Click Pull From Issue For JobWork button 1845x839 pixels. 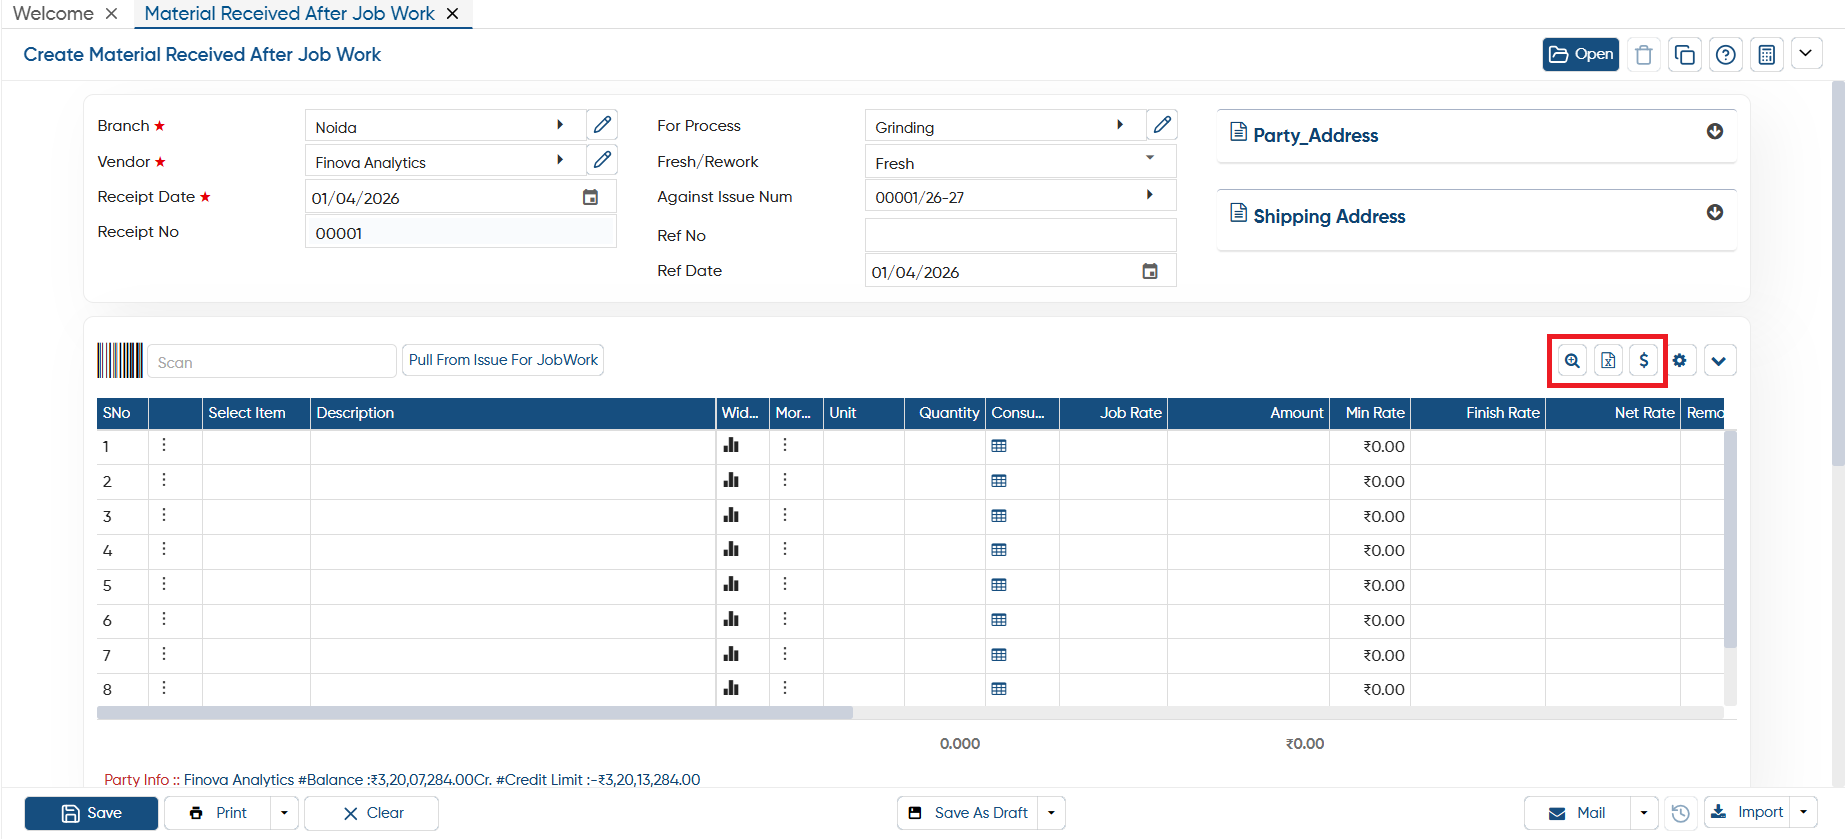[503, 360]
